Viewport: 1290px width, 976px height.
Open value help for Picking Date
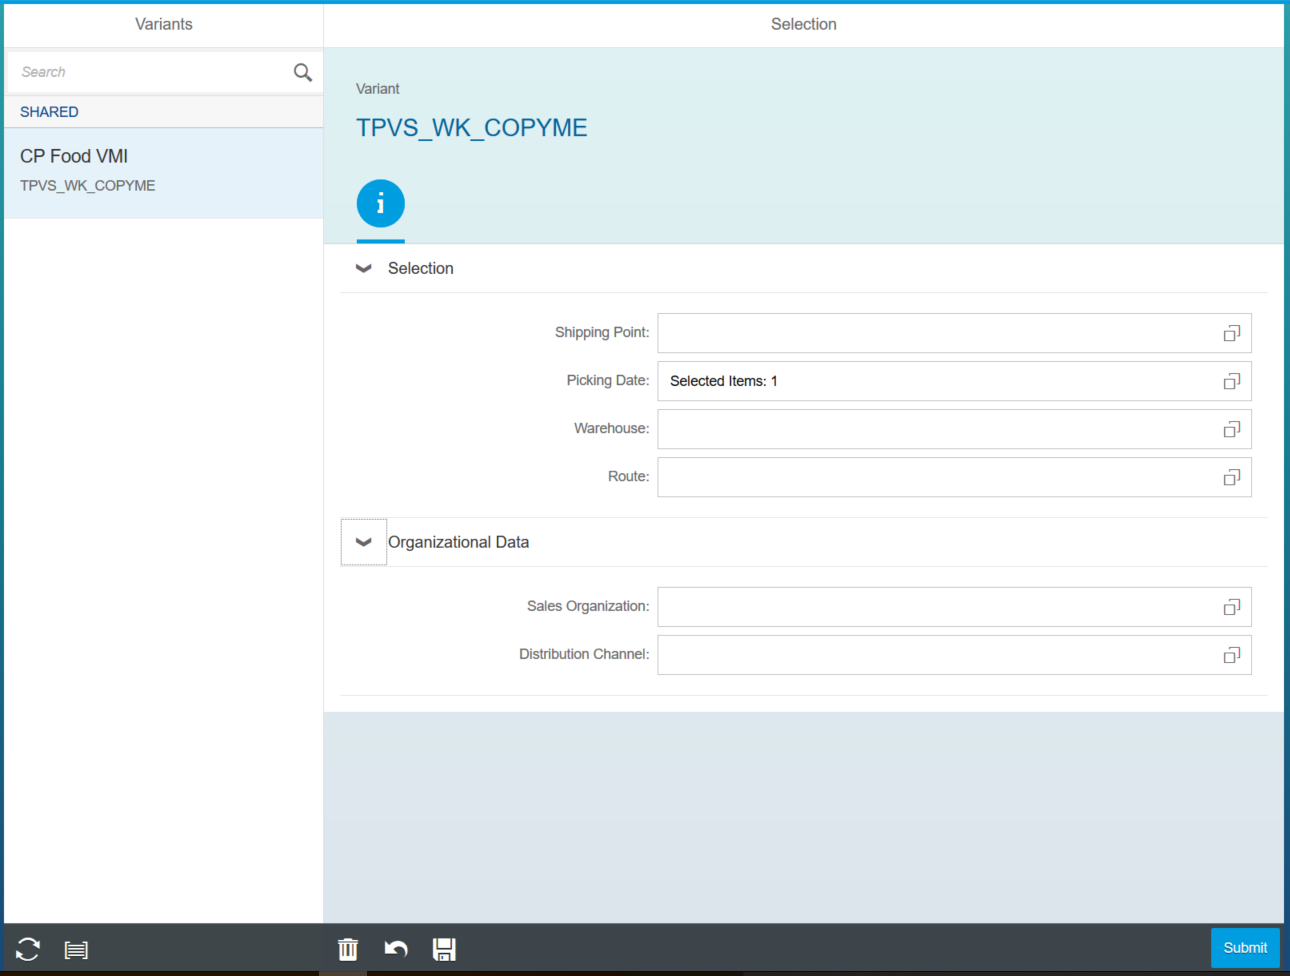tap(1231, 382)
